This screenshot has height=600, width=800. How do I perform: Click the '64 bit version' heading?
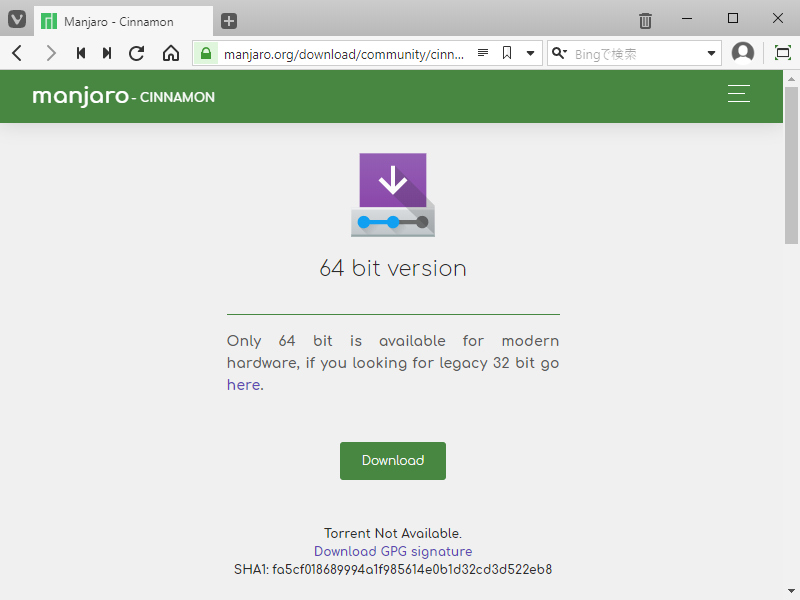click(x=393, y=268)
